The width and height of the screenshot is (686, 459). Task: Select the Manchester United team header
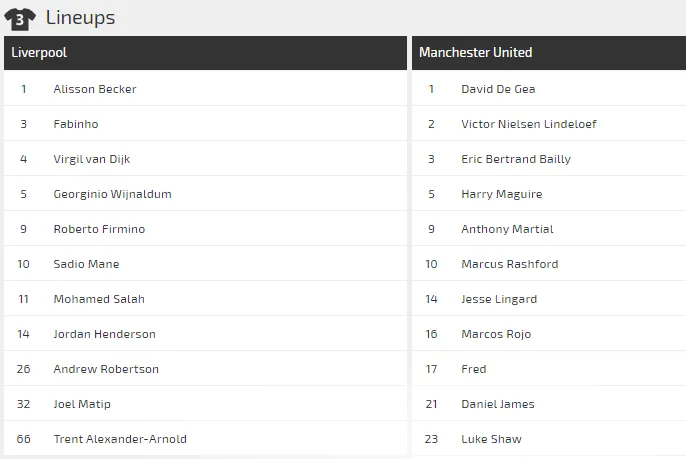pyautogui.click(x=475, y=53)
